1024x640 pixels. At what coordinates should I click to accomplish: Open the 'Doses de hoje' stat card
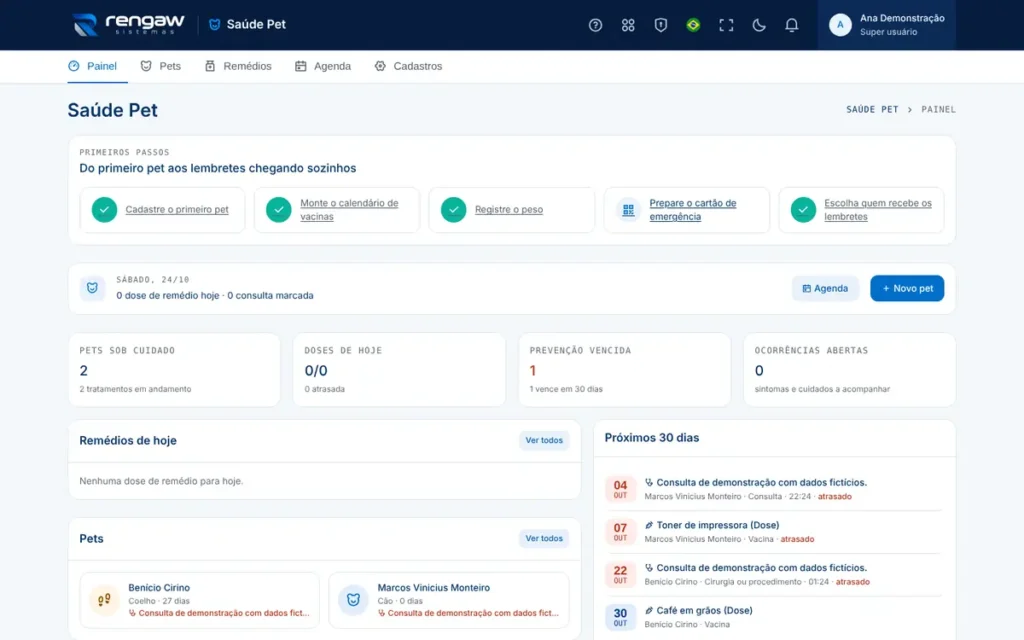(399, 370)
